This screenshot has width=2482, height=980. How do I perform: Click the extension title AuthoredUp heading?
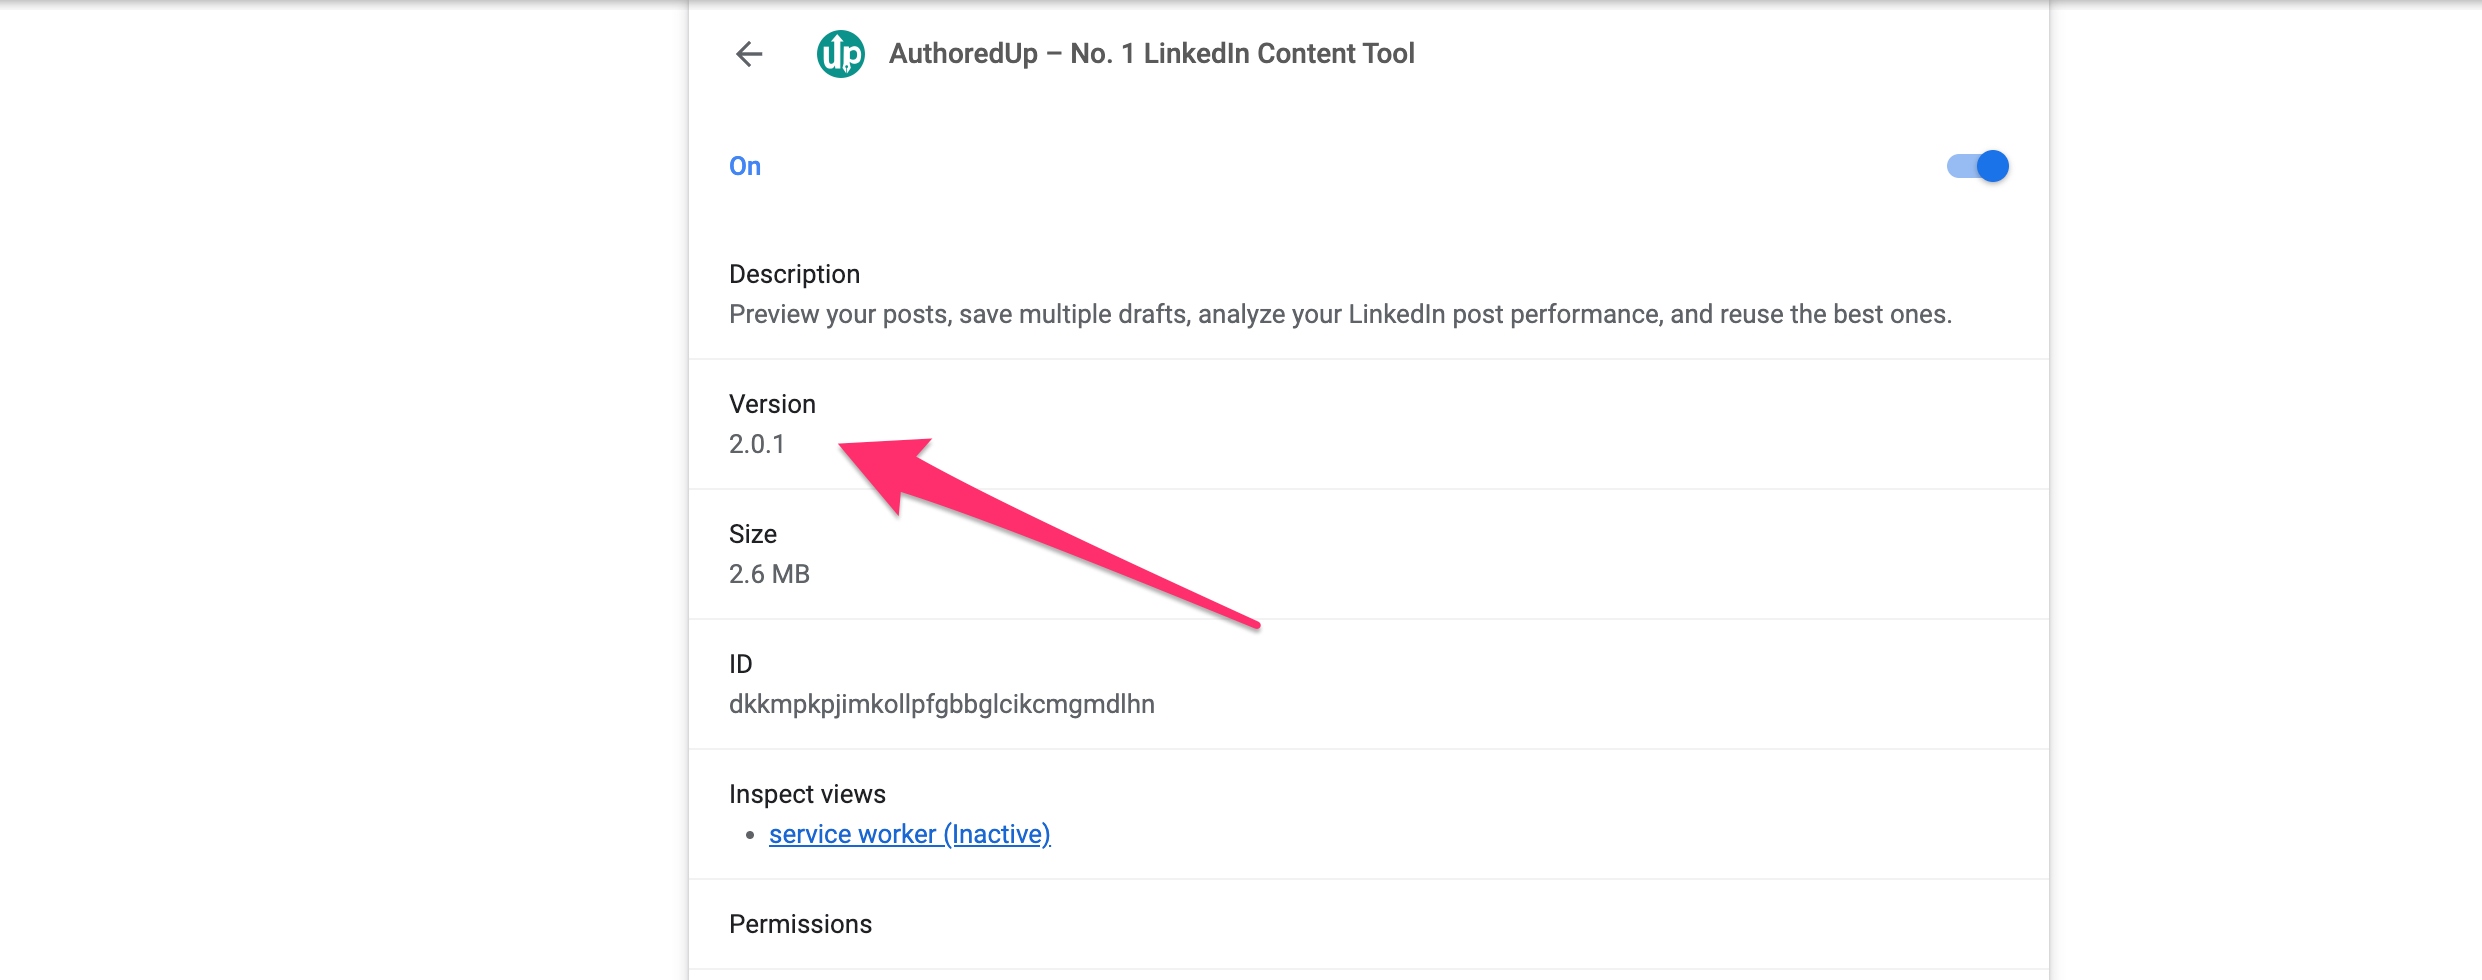(x=1152, y=54)
